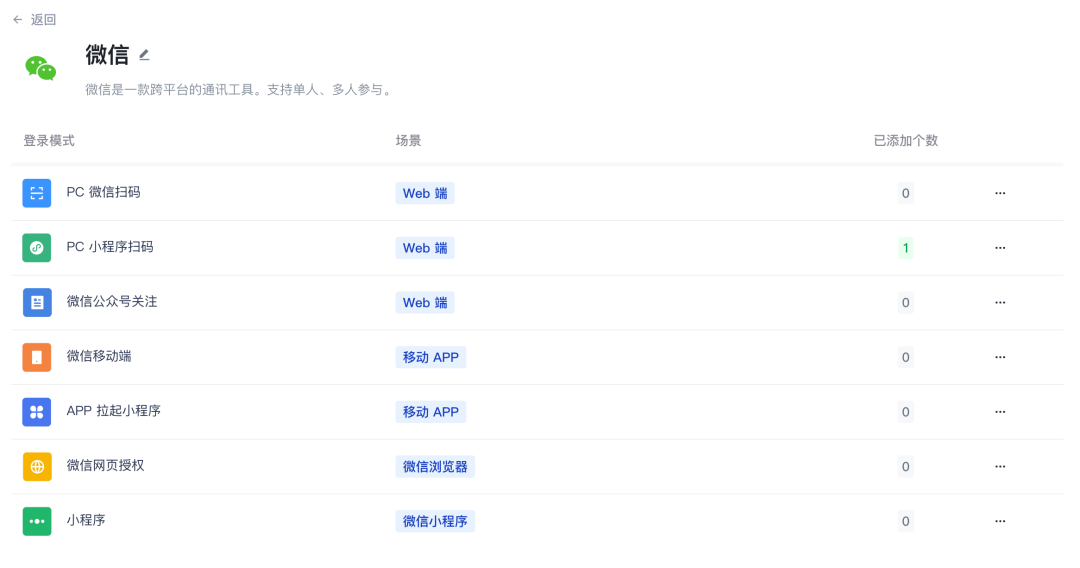Screen dimensions: 1080x568
Task: Click the PC 微信扫码 scan icon
Action: [x=37, y=193]
